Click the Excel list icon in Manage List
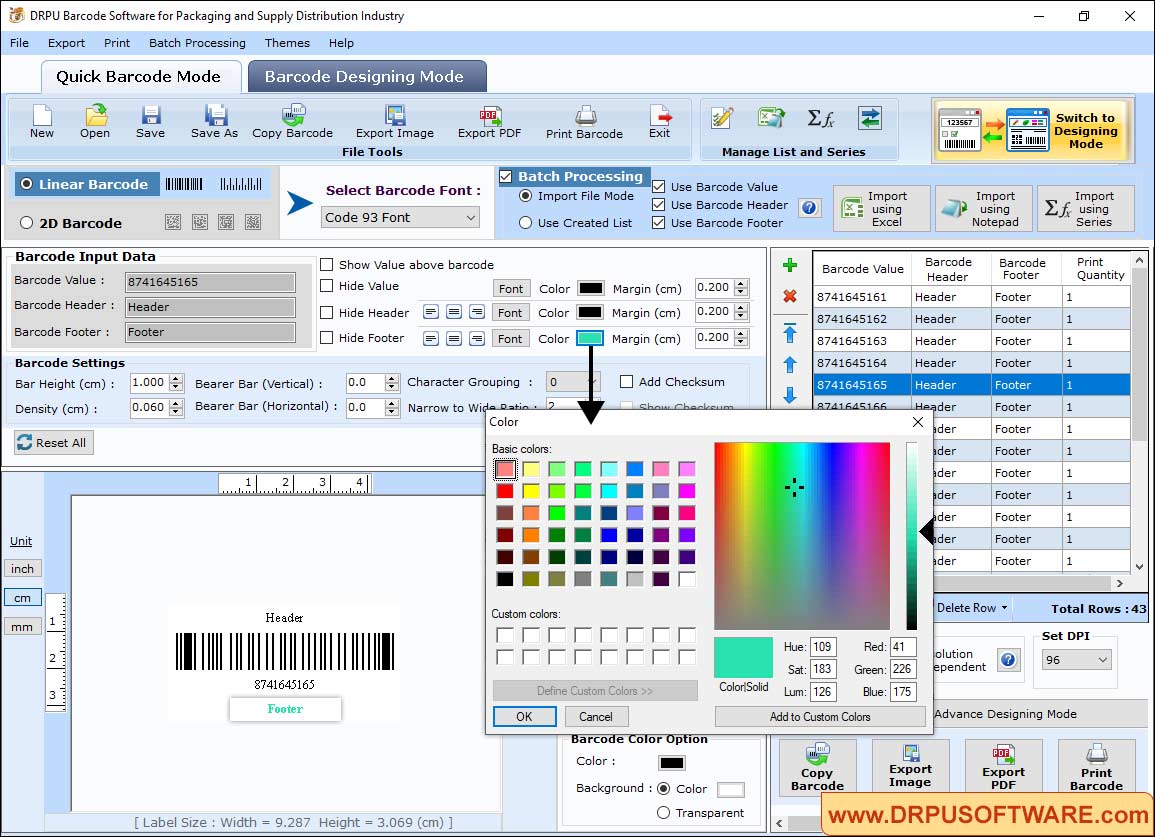1155x837 pixels. (771, 118)
